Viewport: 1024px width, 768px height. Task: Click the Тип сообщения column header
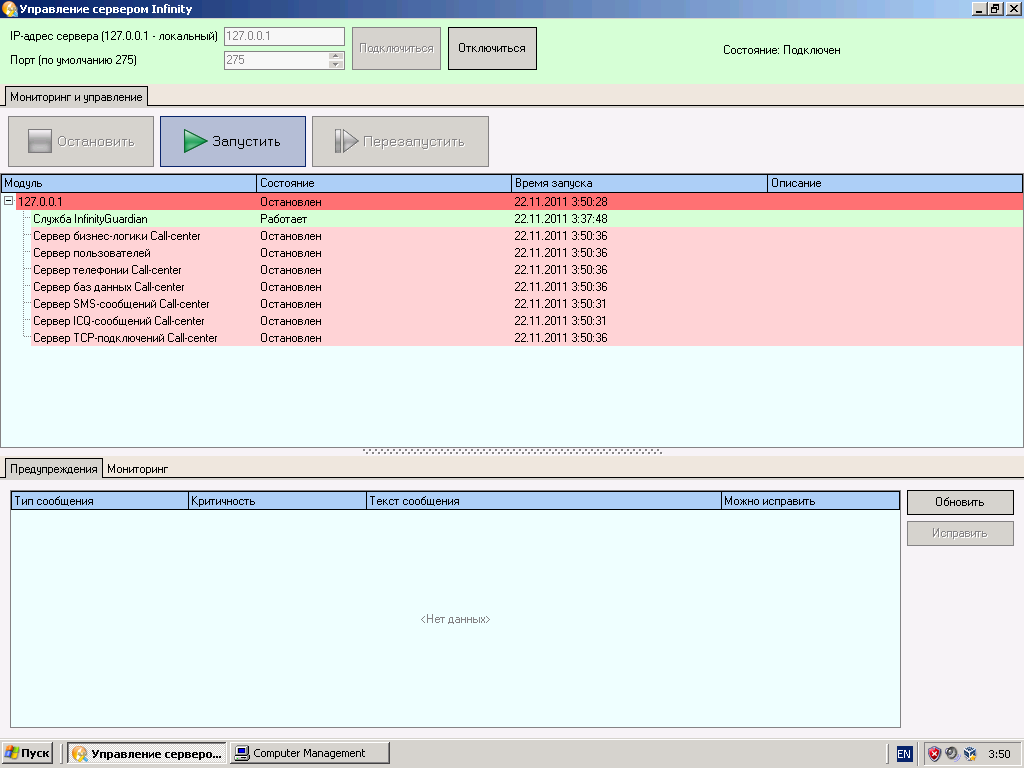(x=100, y=501)
